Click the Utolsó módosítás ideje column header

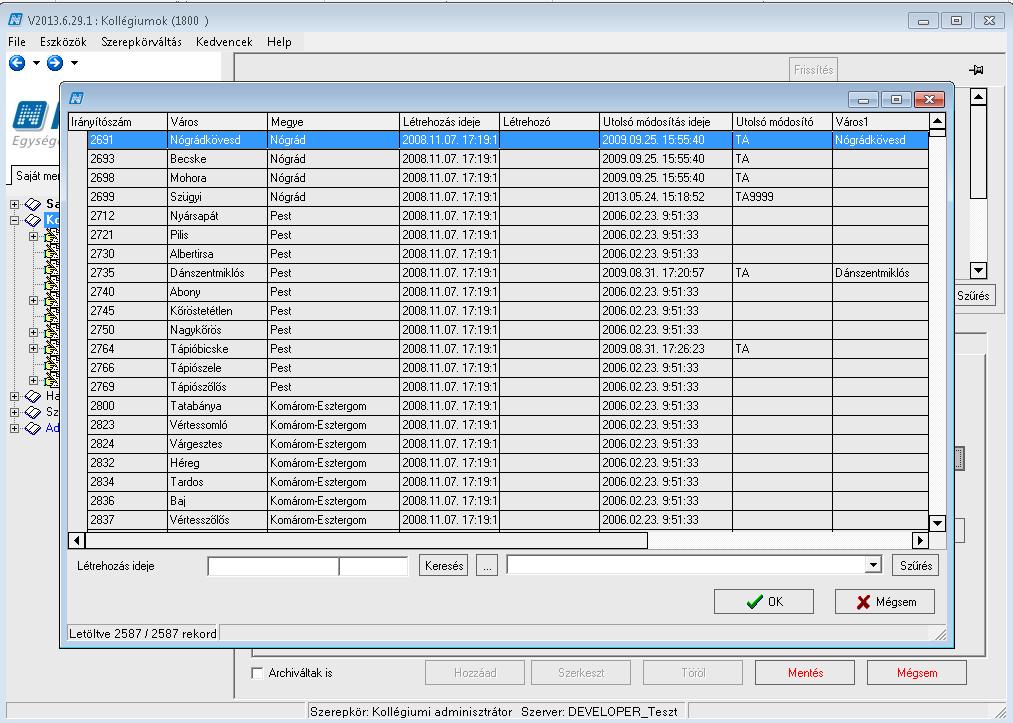666,121
